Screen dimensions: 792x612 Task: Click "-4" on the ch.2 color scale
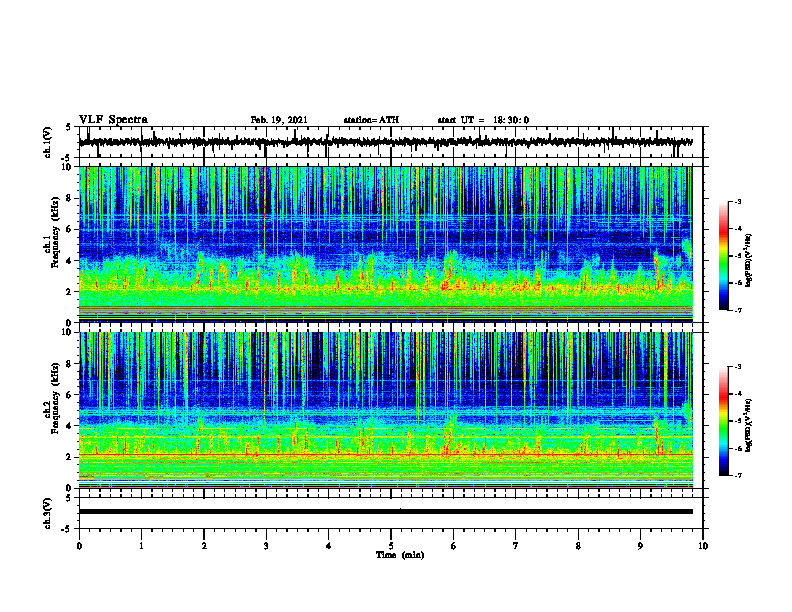tap(738, 394)
